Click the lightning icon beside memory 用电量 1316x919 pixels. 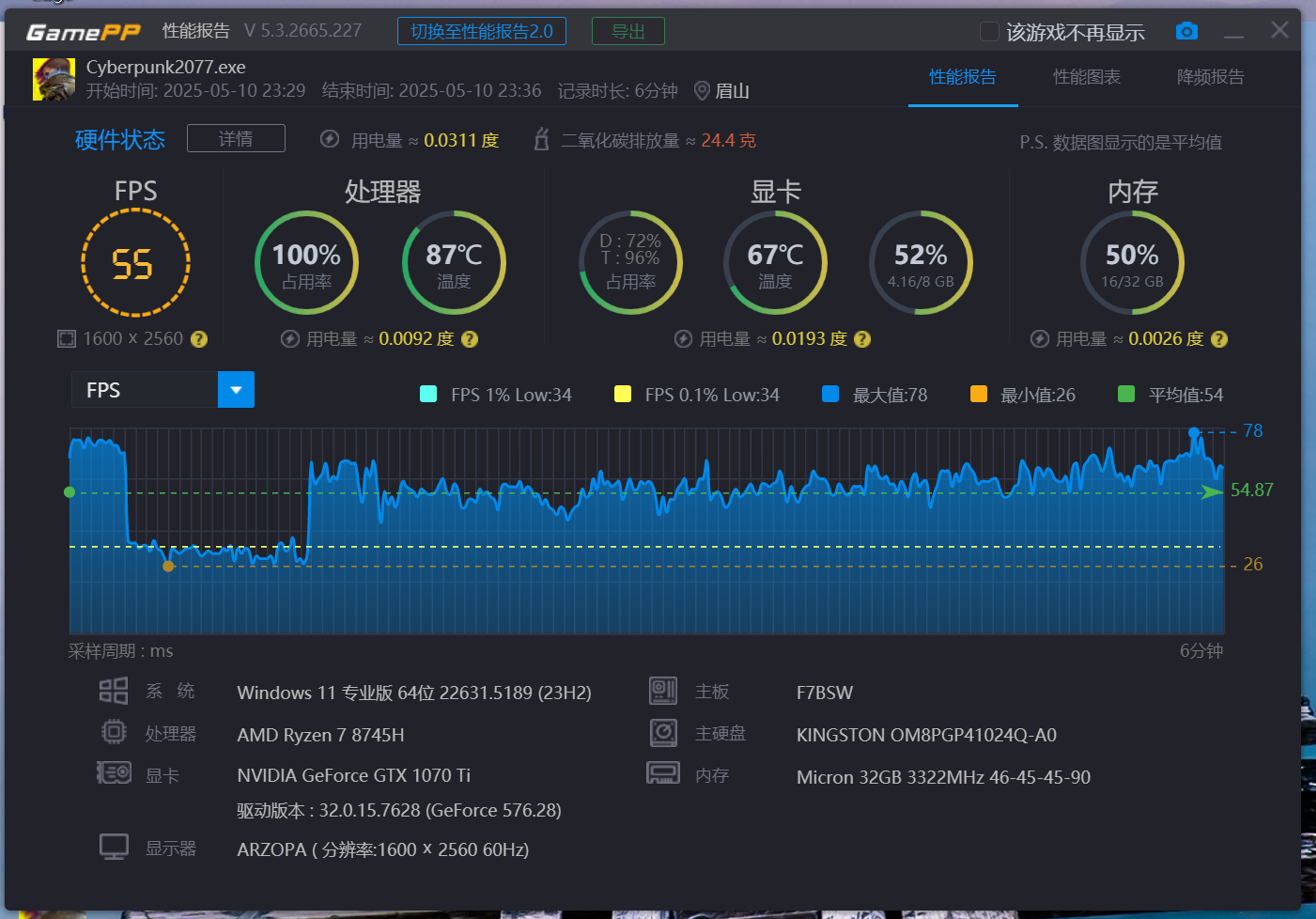coord(1040,339)
